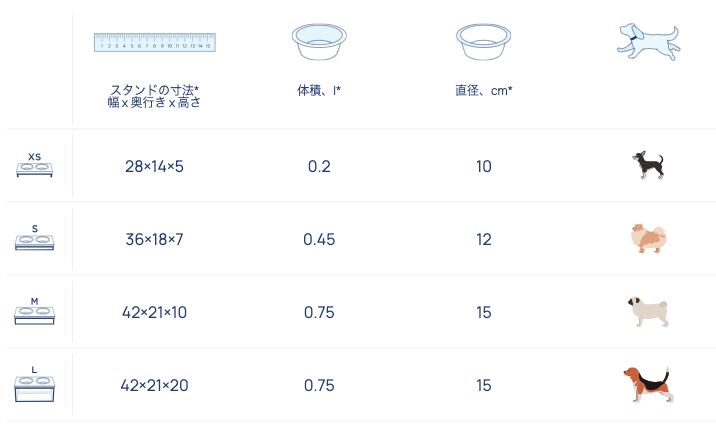Screen dimensions: 716x431
Task: Click the beagle dog image
Action: (x=646, y=385)
